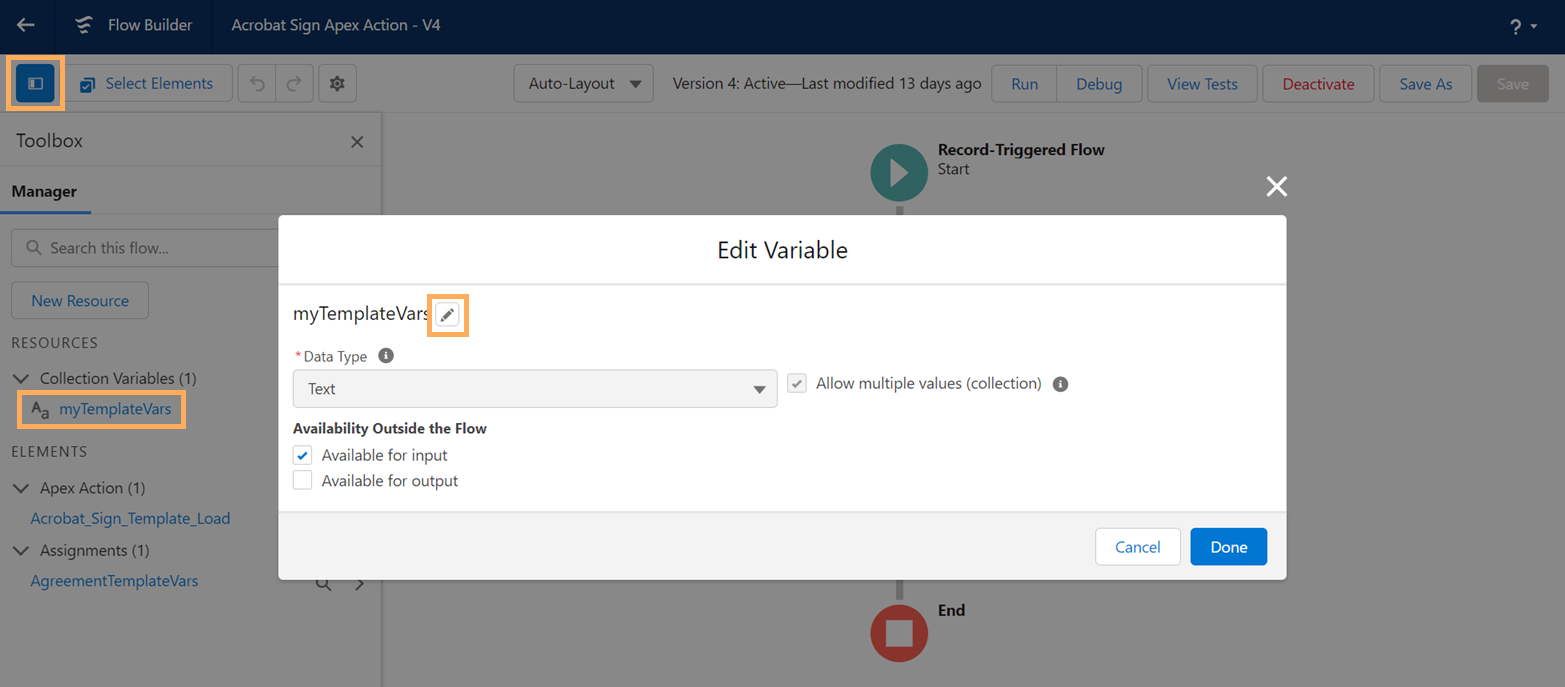Open the Select Elements tool
The image size is (1565, 687).
148,83
